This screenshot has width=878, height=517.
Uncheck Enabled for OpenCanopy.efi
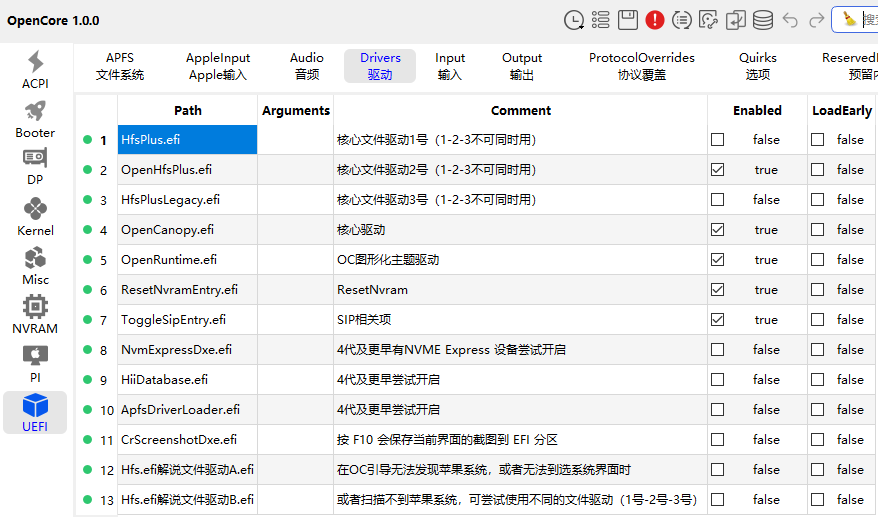pyautogui.click(x=717, y=230)
